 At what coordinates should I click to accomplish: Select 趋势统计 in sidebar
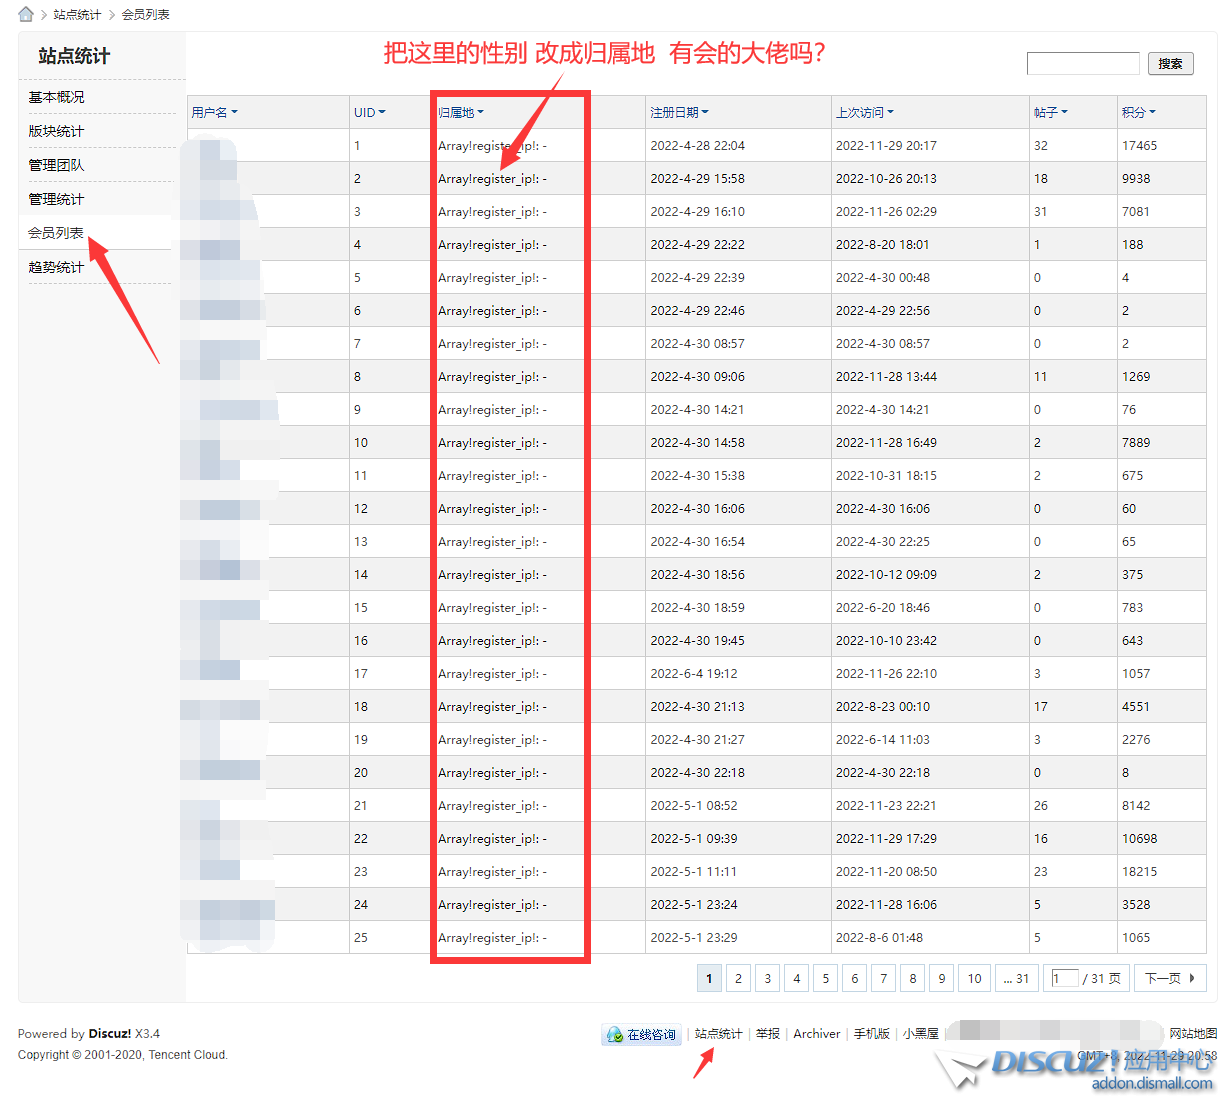[57, 267]
